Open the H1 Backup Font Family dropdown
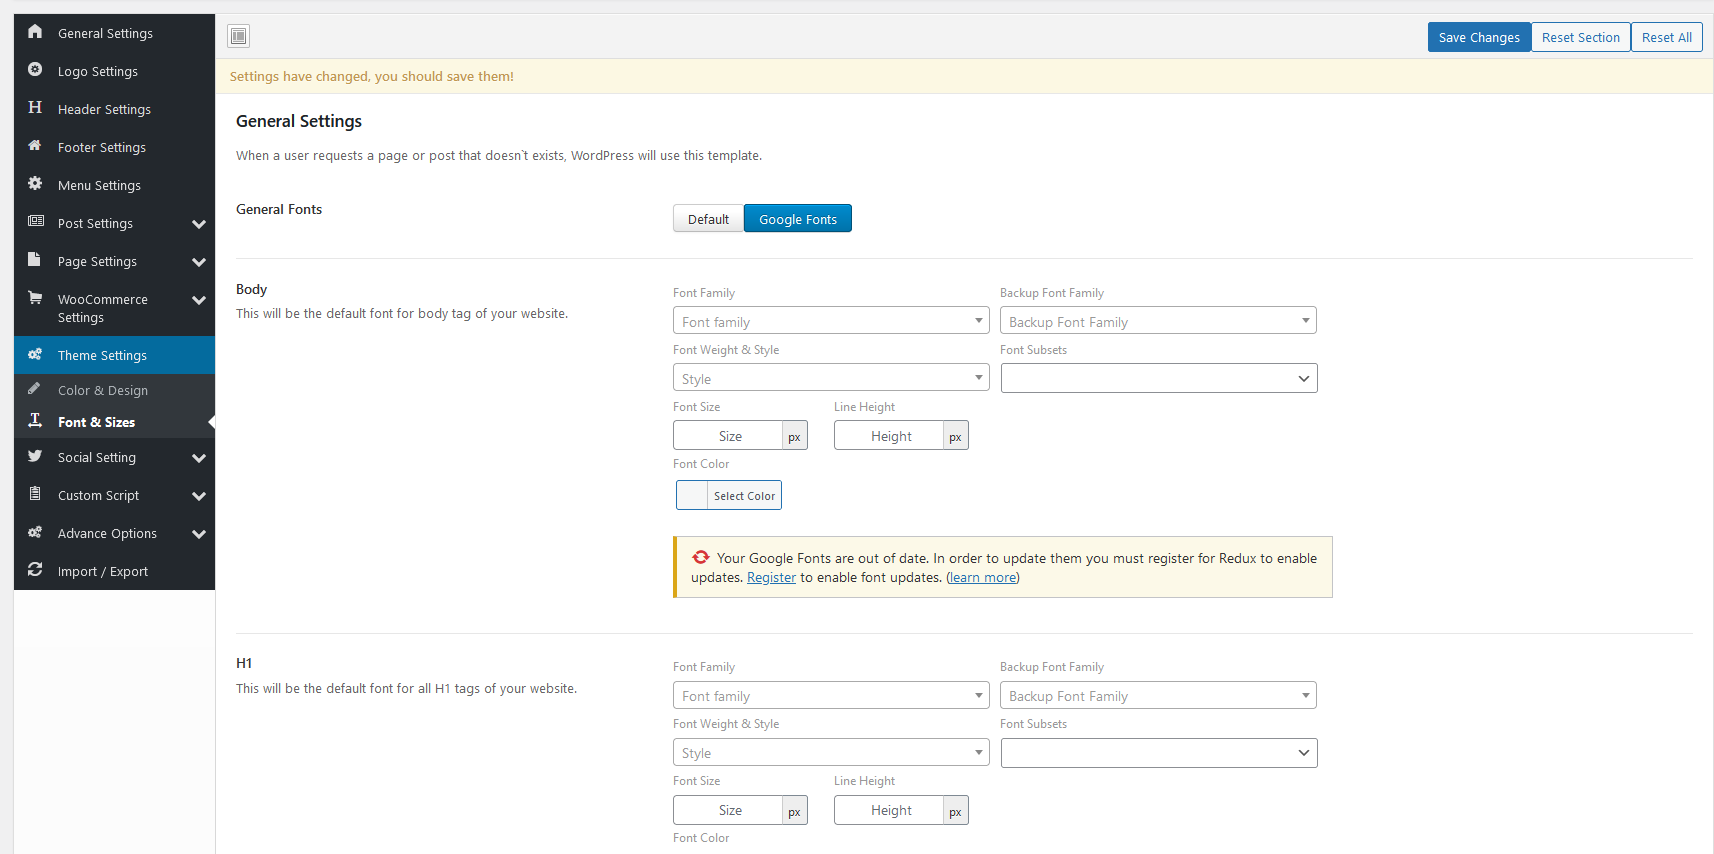This screenshot has height=854, width=1714. (x=1158, y=695)
